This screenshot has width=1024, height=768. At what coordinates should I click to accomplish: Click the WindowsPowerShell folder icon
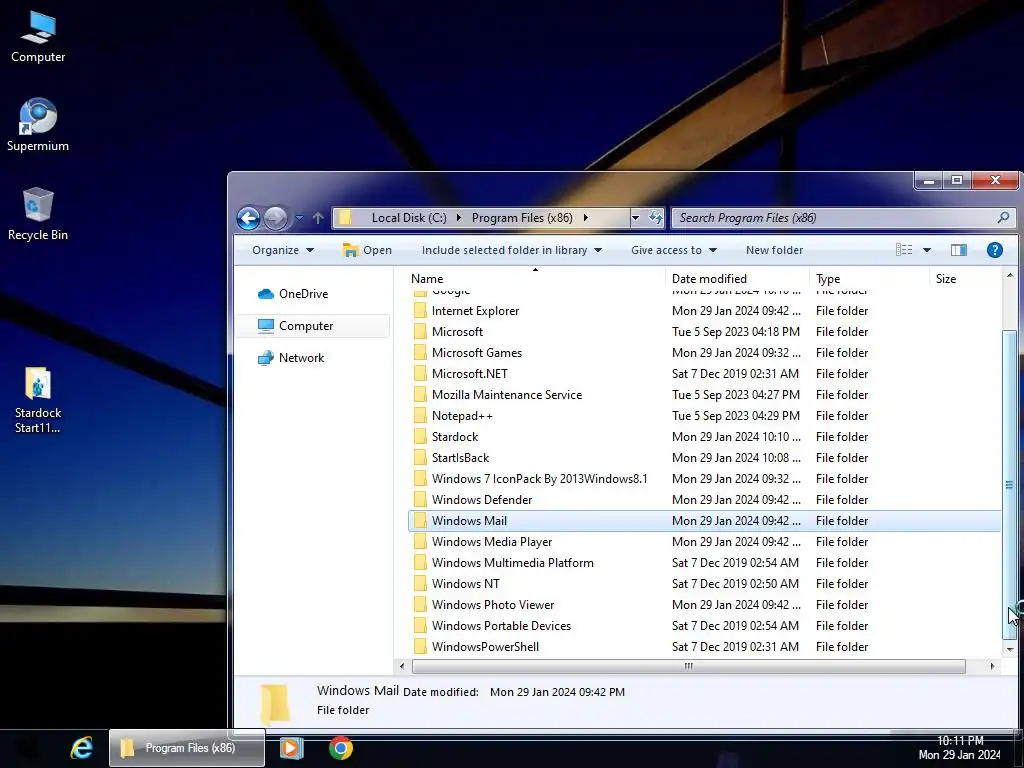point(420,647)
